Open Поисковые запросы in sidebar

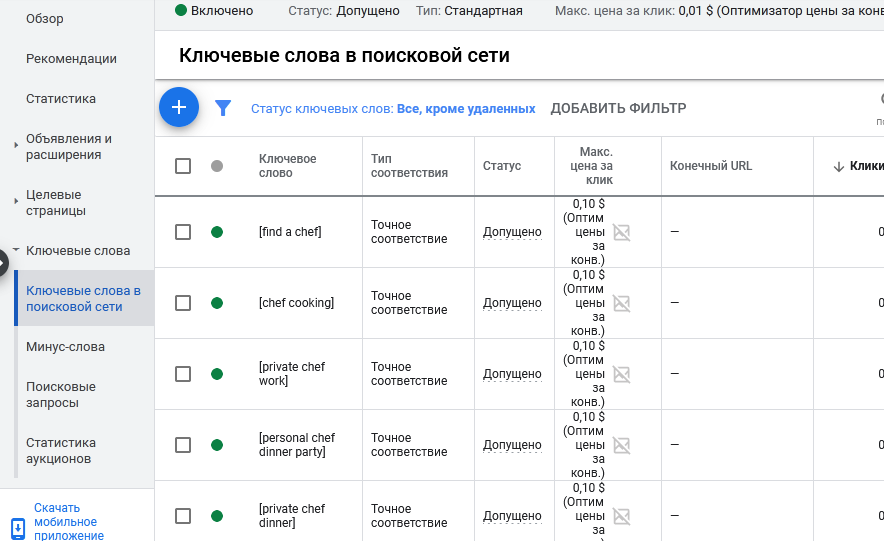point(61,394)
